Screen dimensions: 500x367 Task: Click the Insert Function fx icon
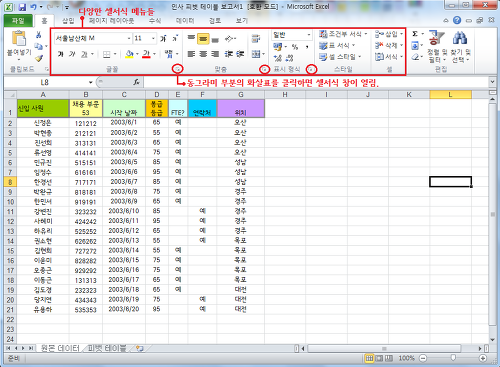click(x=136, y=82)
